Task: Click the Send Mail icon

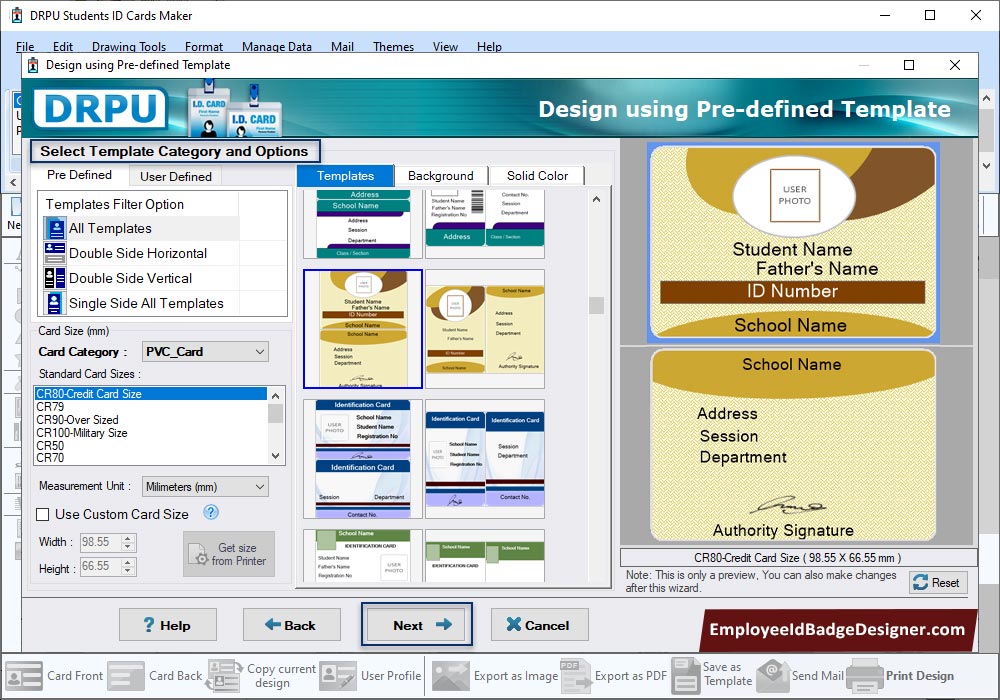Action: 773,676
